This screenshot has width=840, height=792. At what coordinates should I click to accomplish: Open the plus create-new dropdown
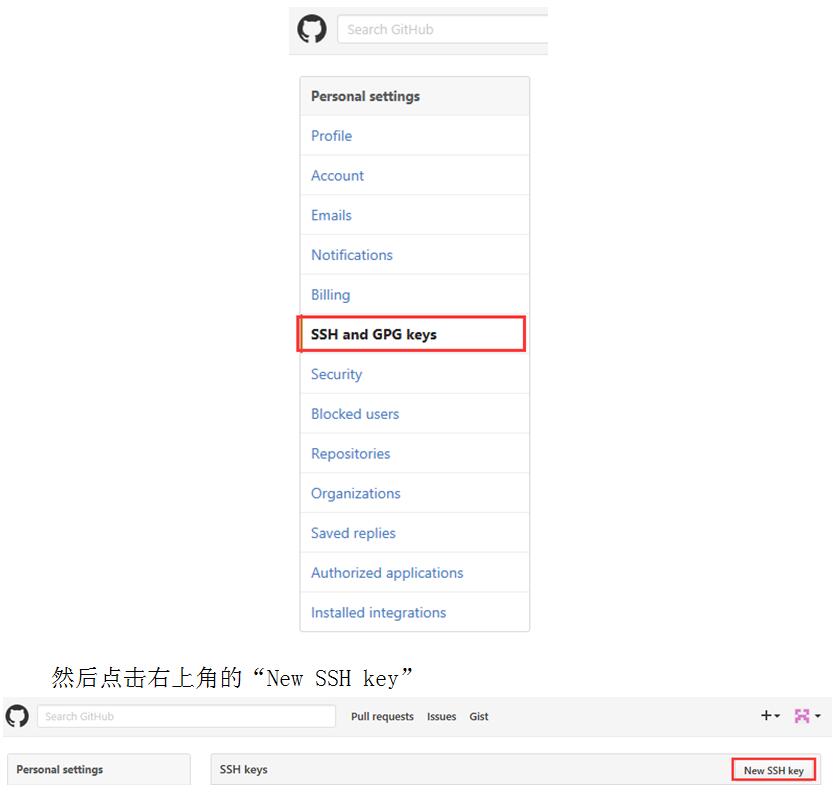pyautogui.click(x=770, y=716)
